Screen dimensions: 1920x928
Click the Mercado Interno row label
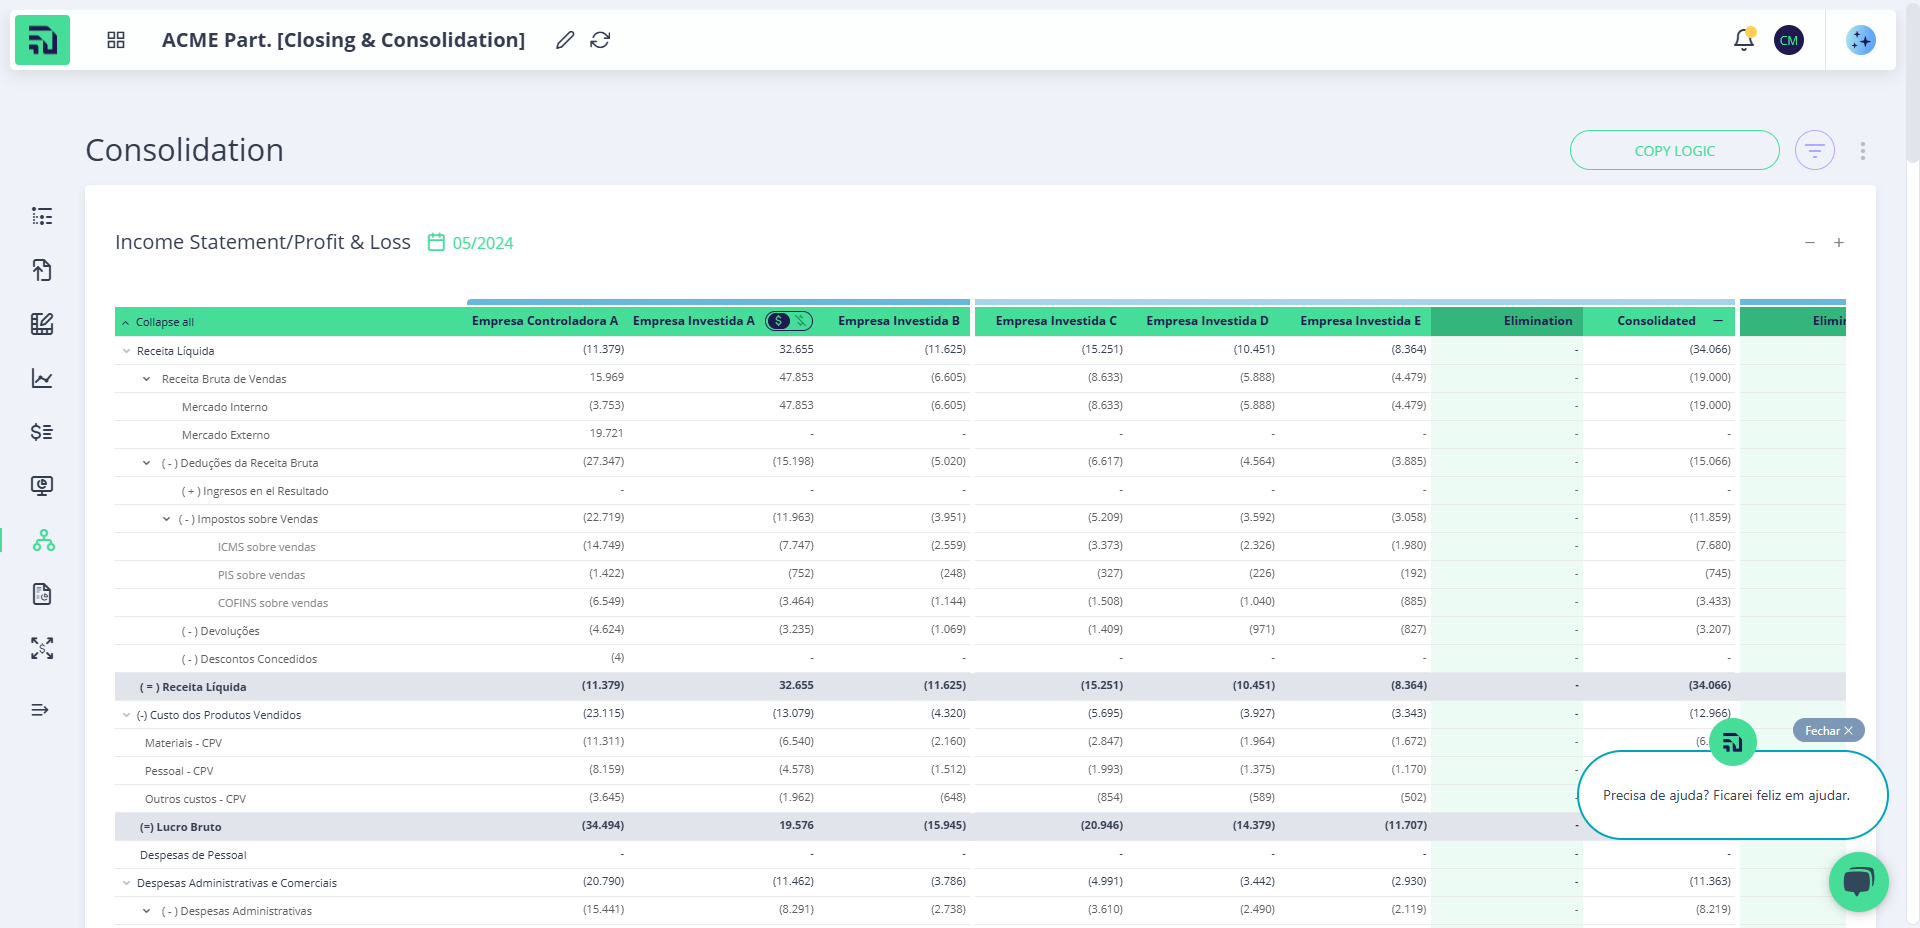[225, 407]
